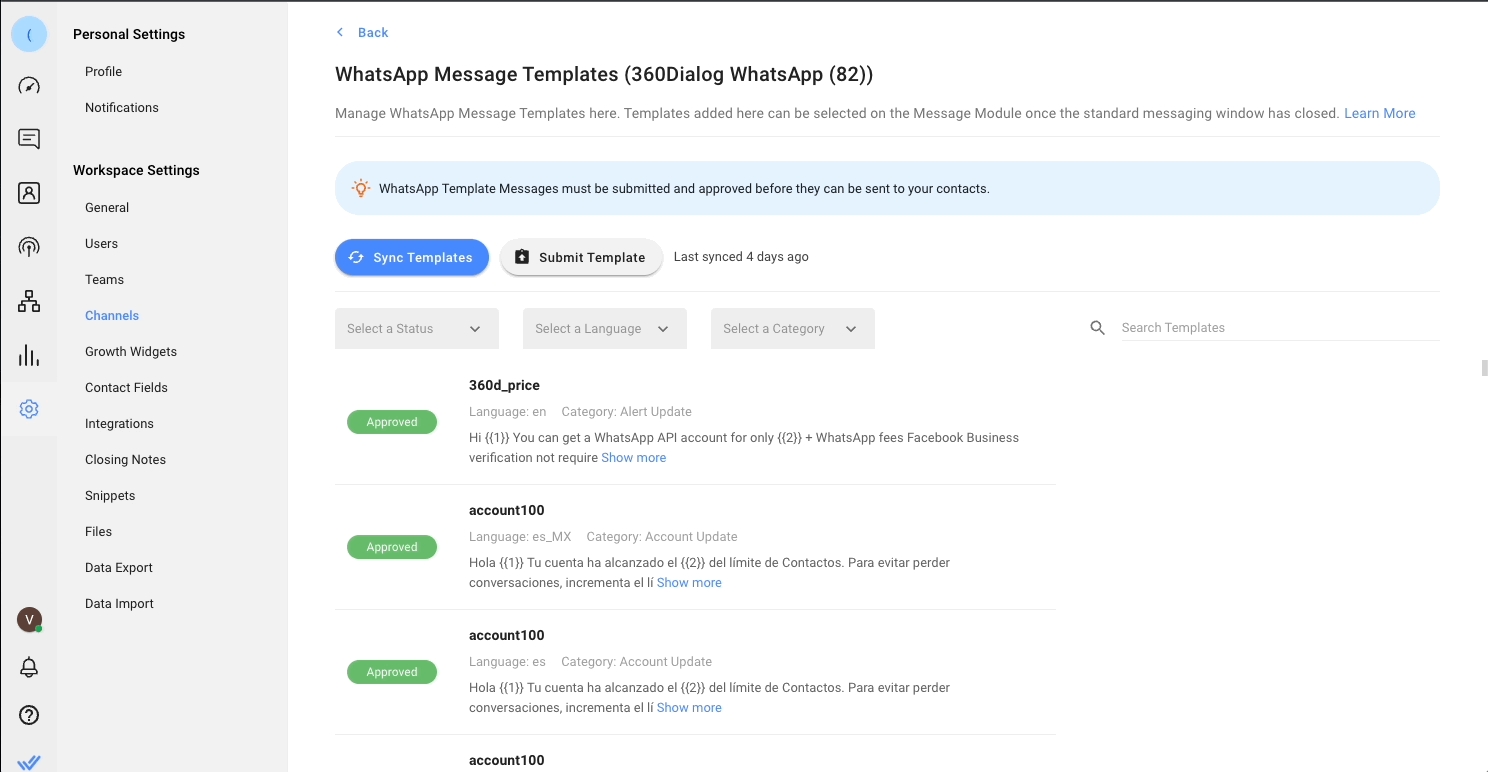1488x772 pixels.
Task: Open the Profile settings page
Action: point(103,72)
